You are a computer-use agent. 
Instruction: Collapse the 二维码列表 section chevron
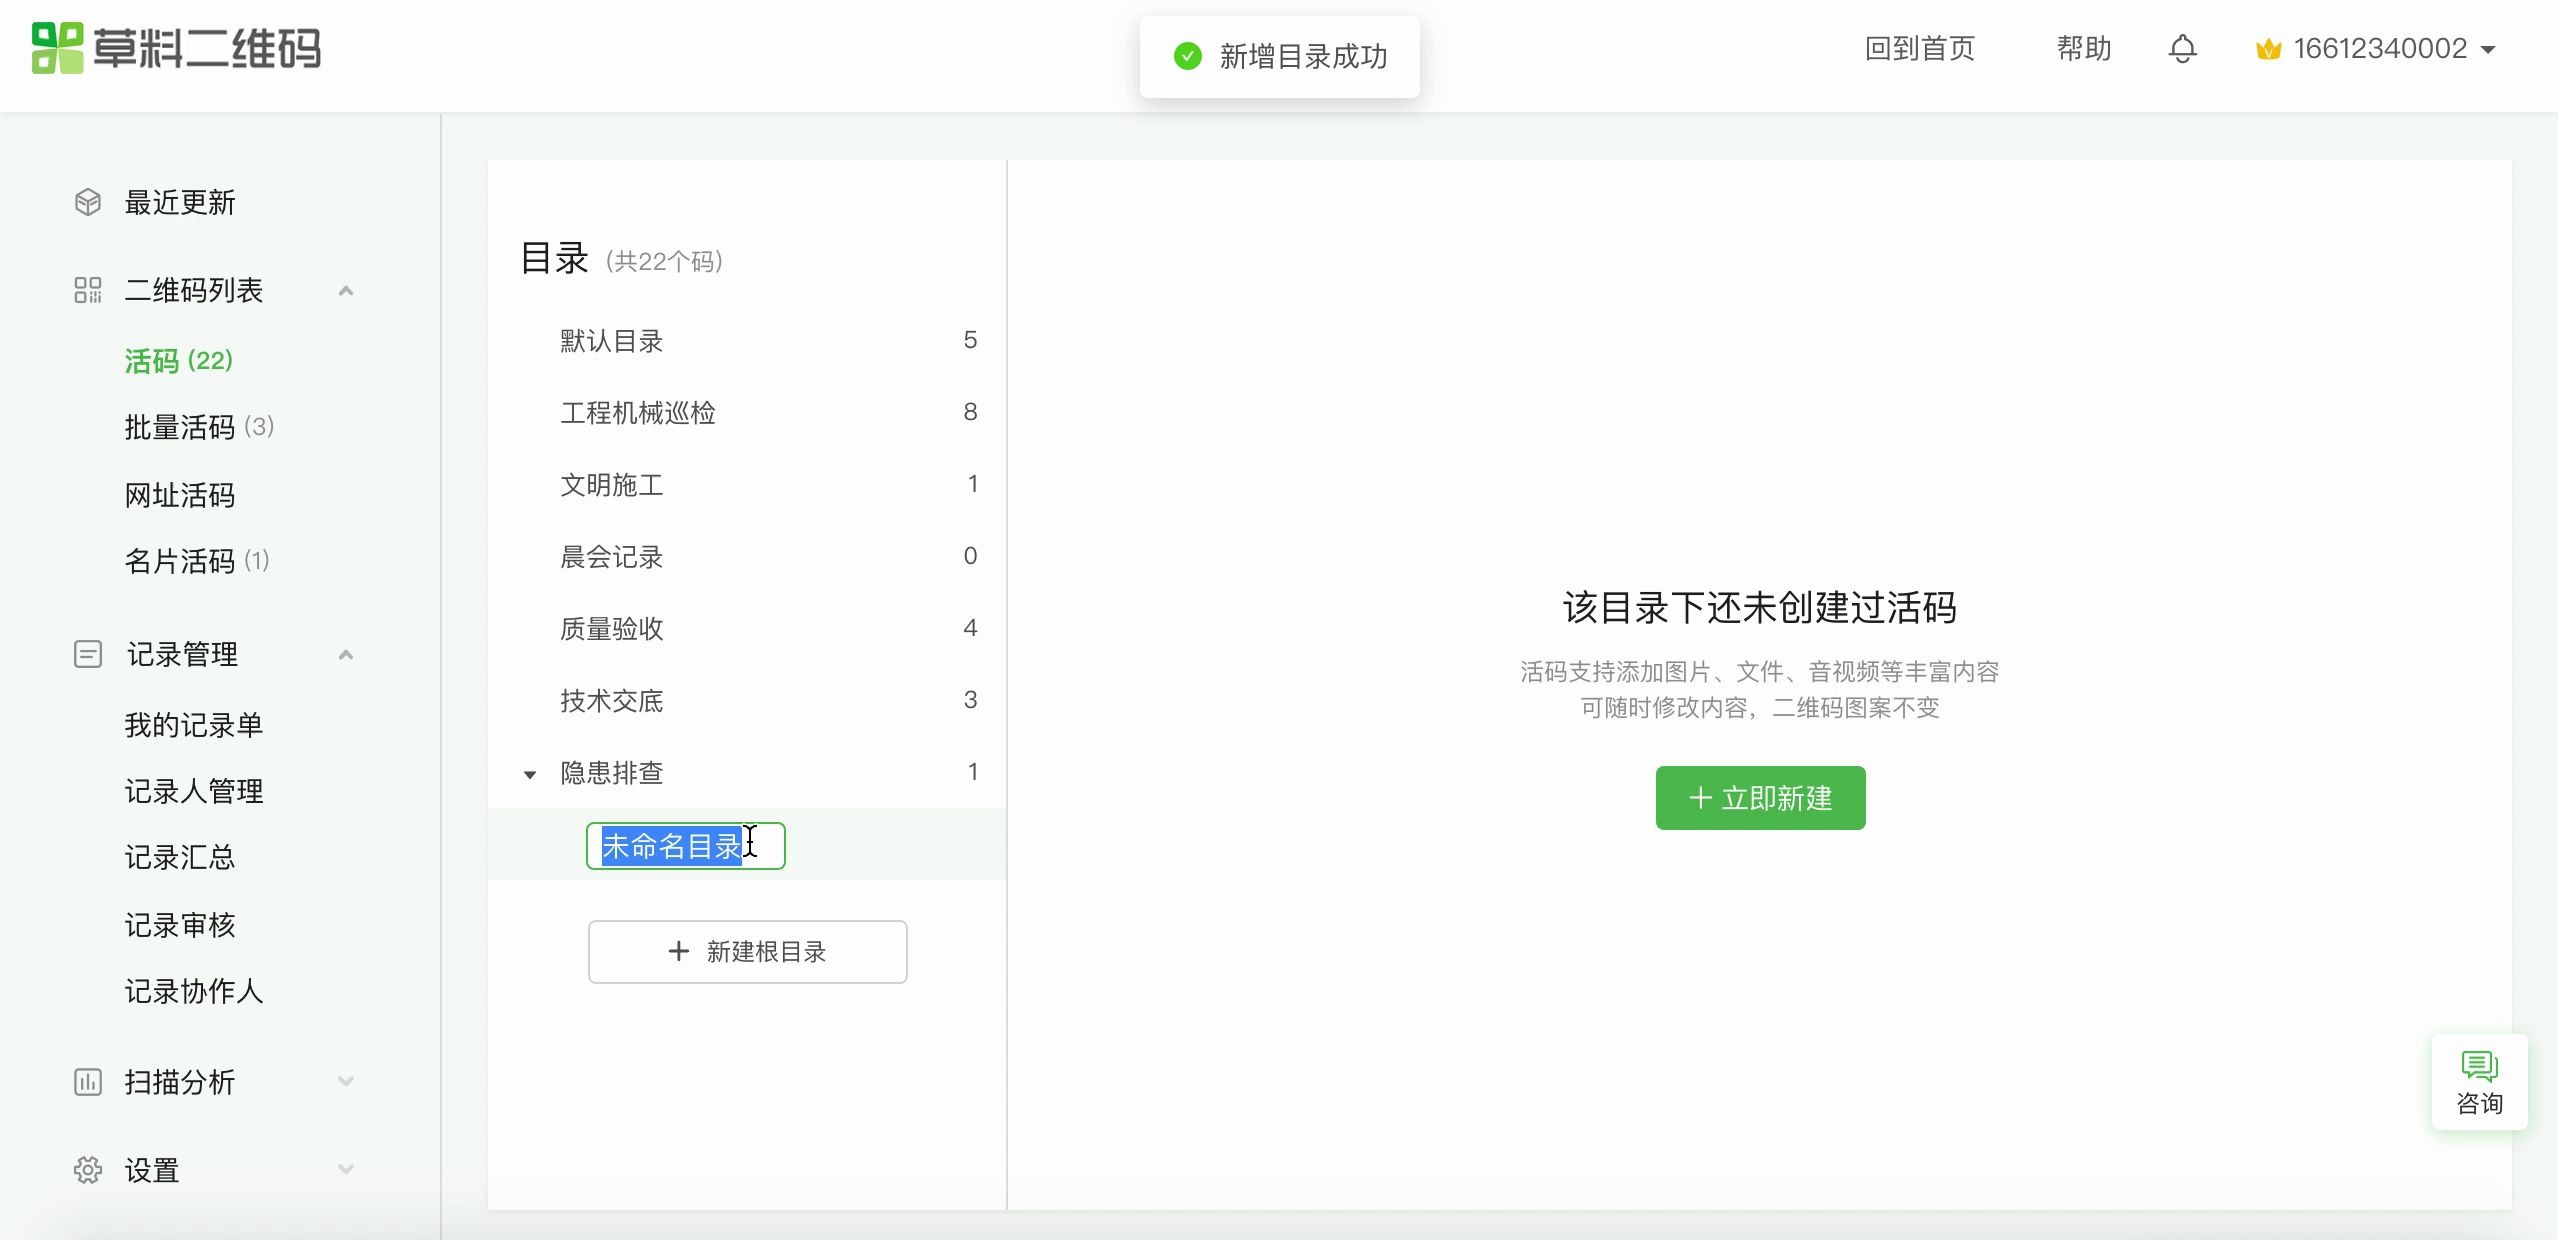[346, 291]
